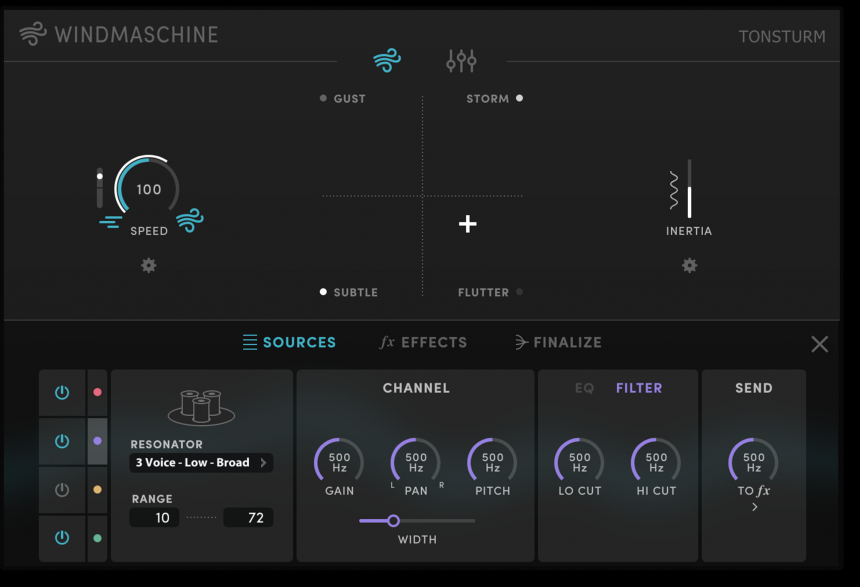The width and height of the screenshot is (860, 587).
Task: Toggle power for the green source row
Action: (62, 538)
